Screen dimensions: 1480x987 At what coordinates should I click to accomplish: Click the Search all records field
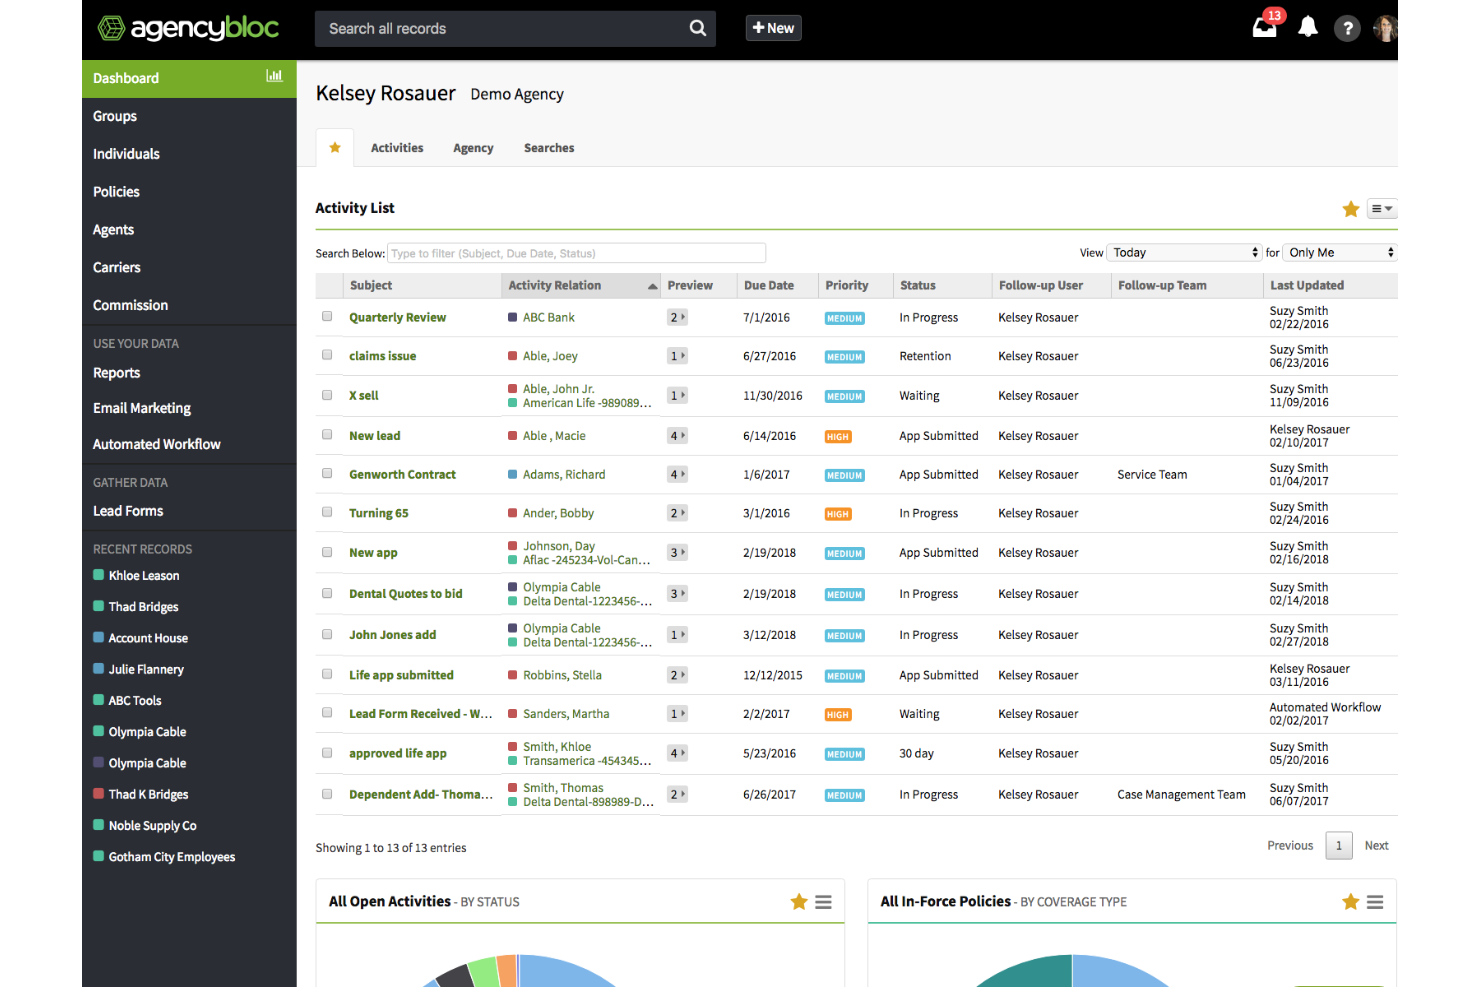coord(500,28)
